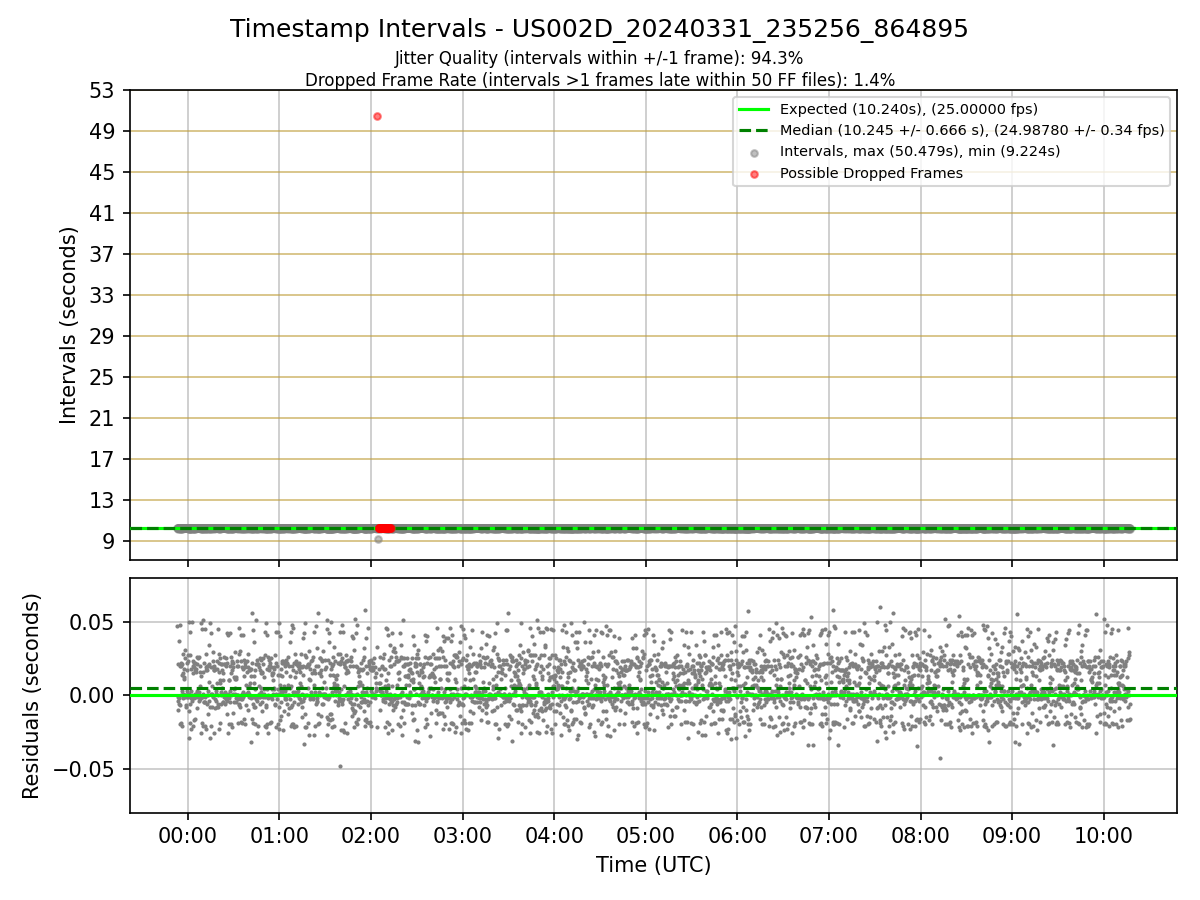Click the lowest residual outlier point near 01:40

click(x=340, y=766)
